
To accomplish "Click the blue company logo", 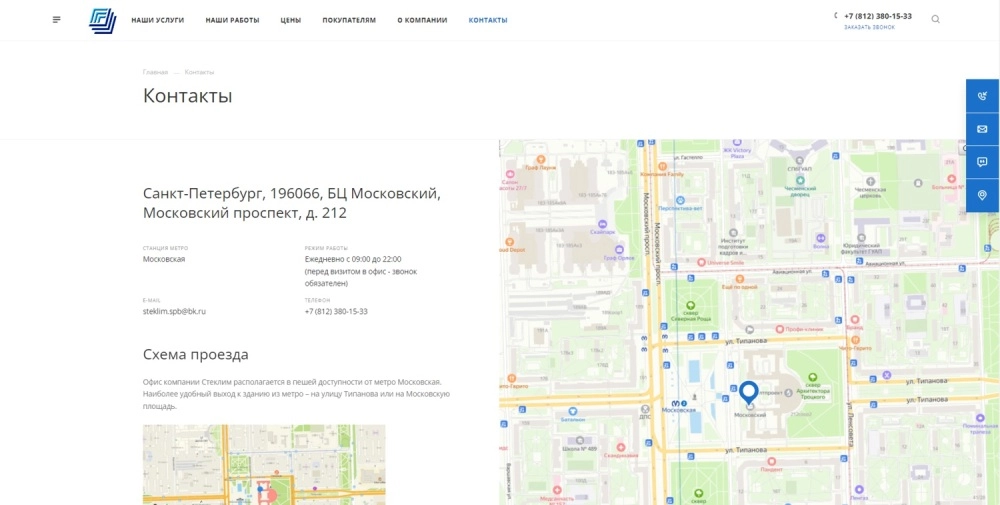I will pyautogui.click(x=102, y=20).
